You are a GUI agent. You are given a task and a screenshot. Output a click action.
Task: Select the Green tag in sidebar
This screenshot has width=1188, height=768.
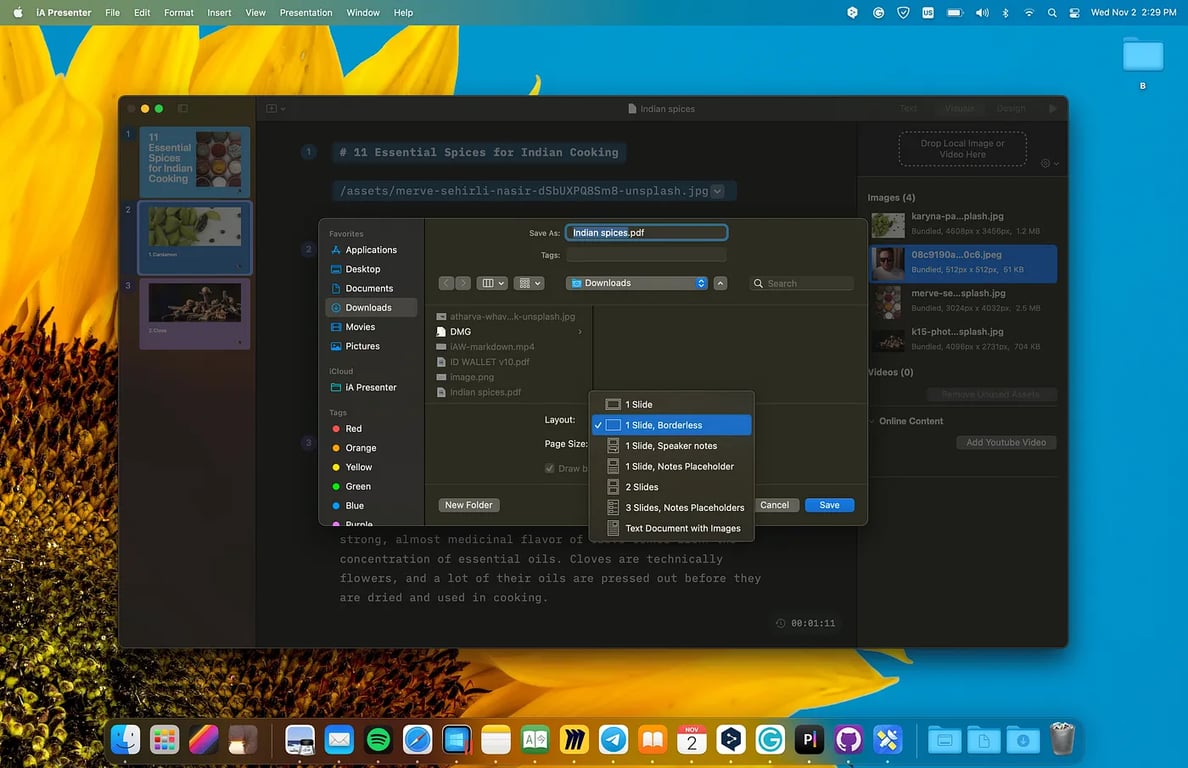tap(357, 487)
